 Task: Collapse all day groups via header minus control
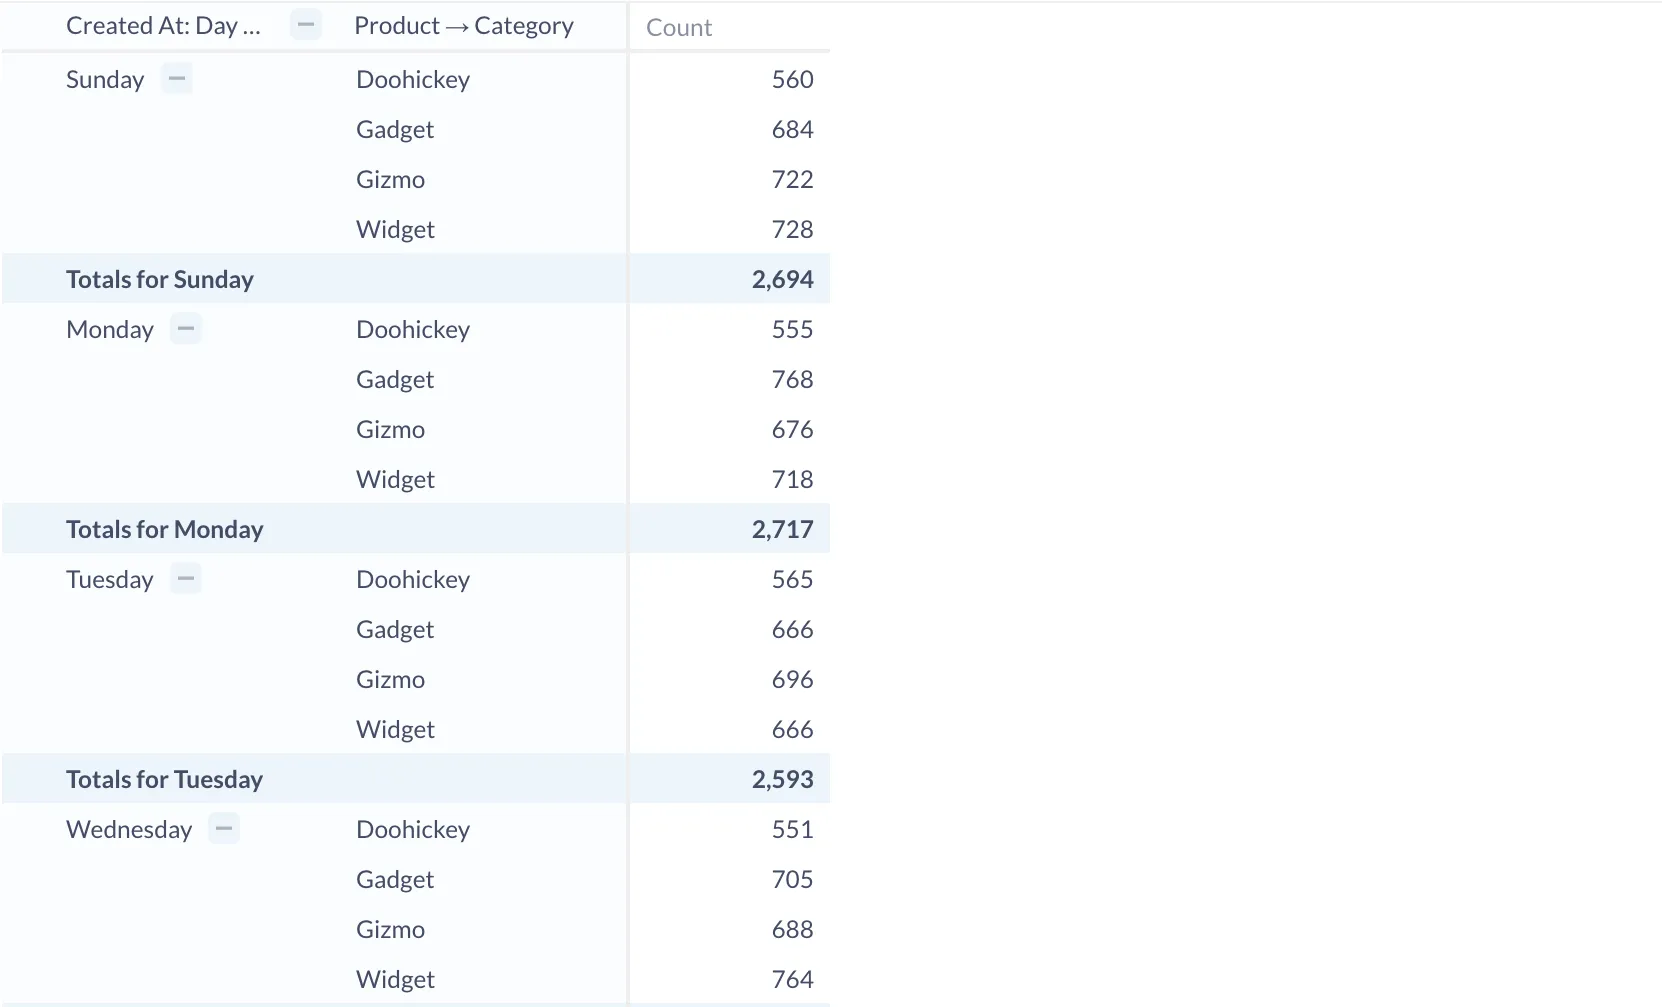coord(306,25)
